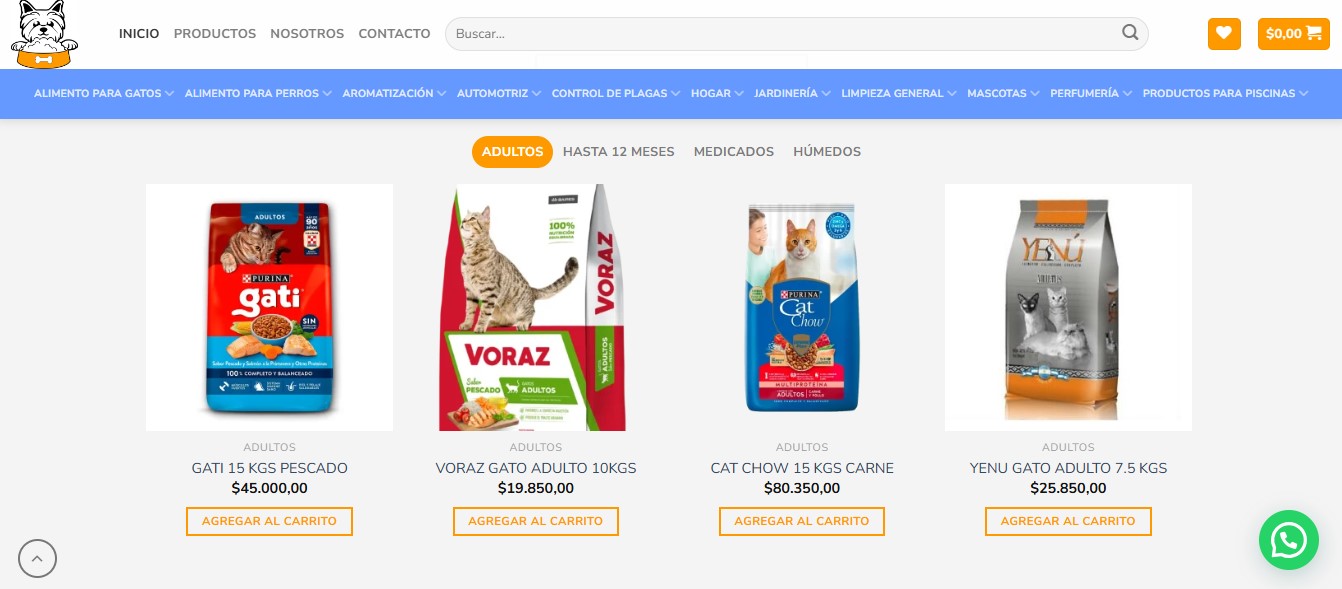
Task: Click the dog logo in header
Action: pyautogui.click(x=44, y=34)
